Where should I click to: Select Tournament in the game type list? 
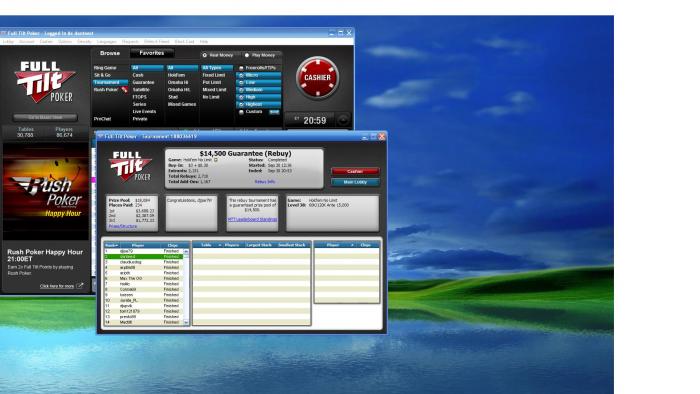pos(110,83)
